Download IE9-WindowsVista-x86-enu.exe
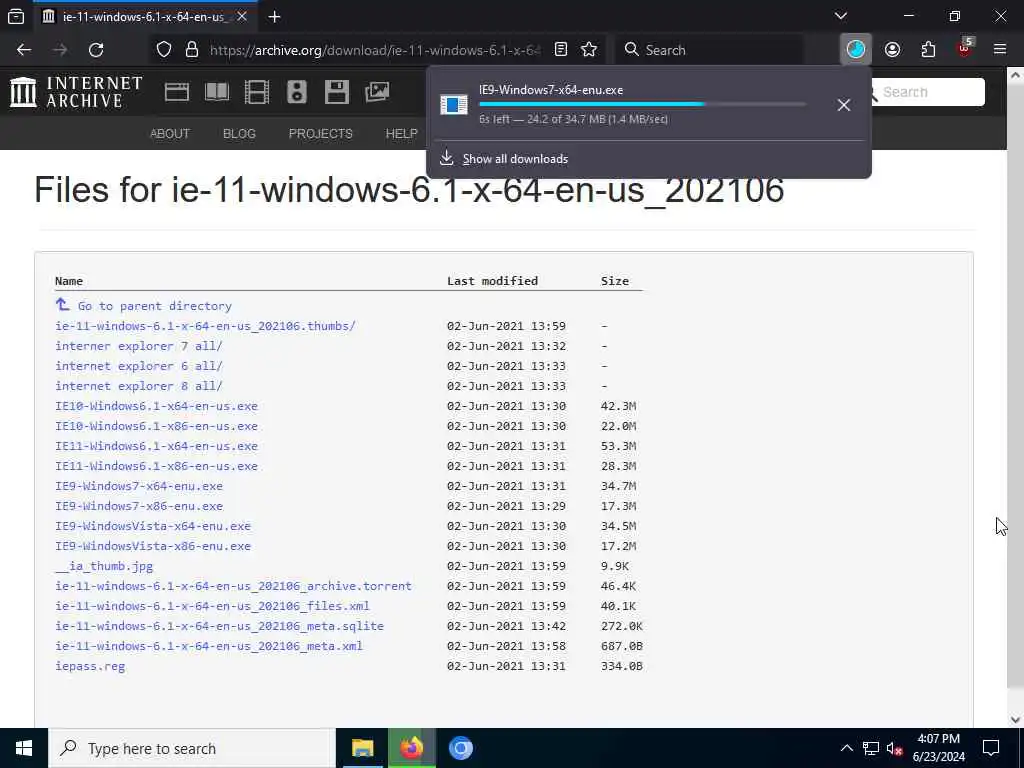 coord(153,546)
